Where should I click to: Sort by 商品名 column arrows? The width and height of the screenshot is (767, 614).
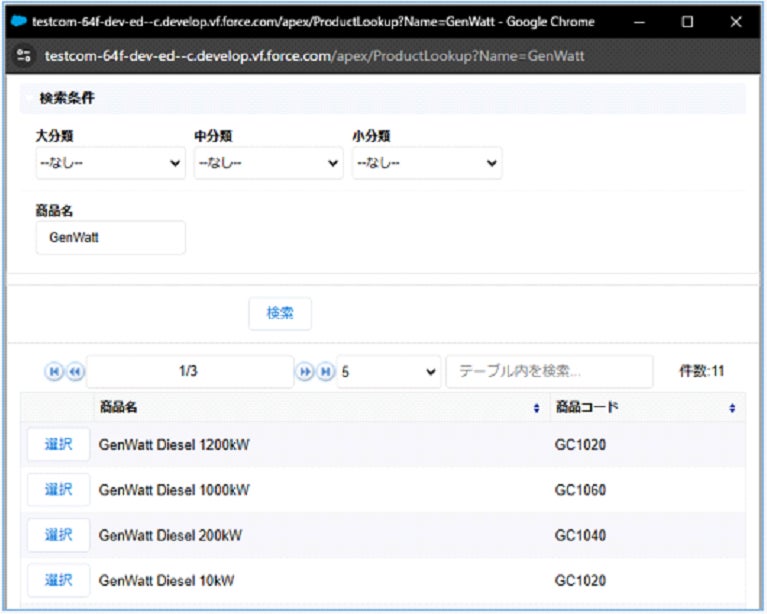(537, 408)
